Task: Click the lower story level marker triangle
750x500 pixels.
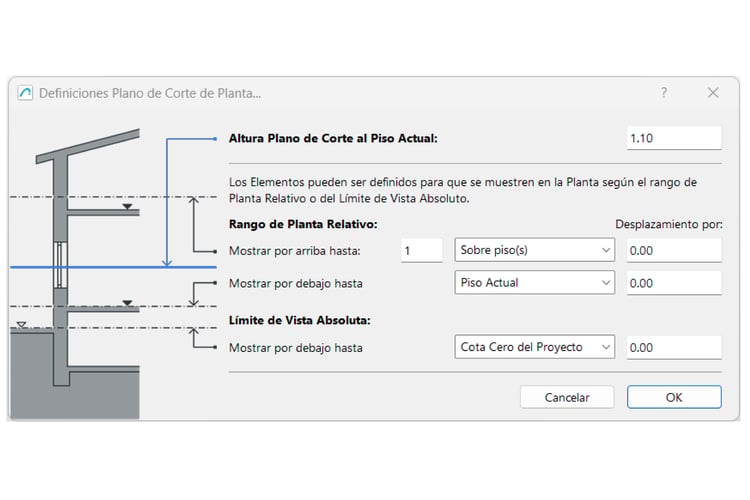Action: [x=127, y=303]
